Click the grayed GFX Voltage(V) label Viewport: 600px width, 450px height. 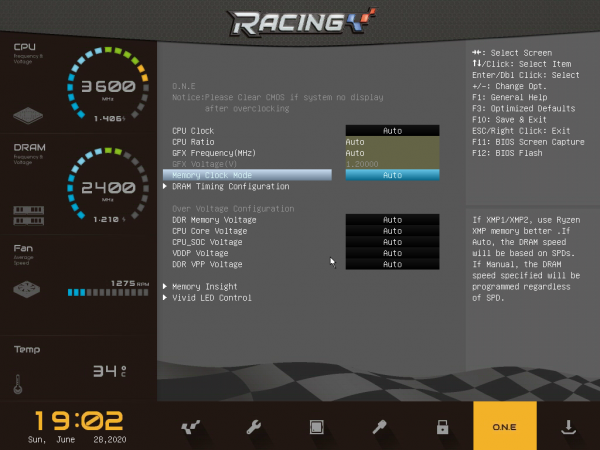pyautogui.click(x=205, y=164)
